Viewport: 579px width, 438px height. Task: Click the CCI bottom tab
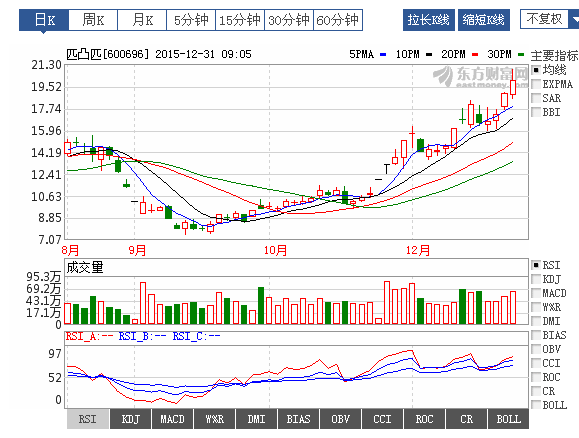pos(382,419)
